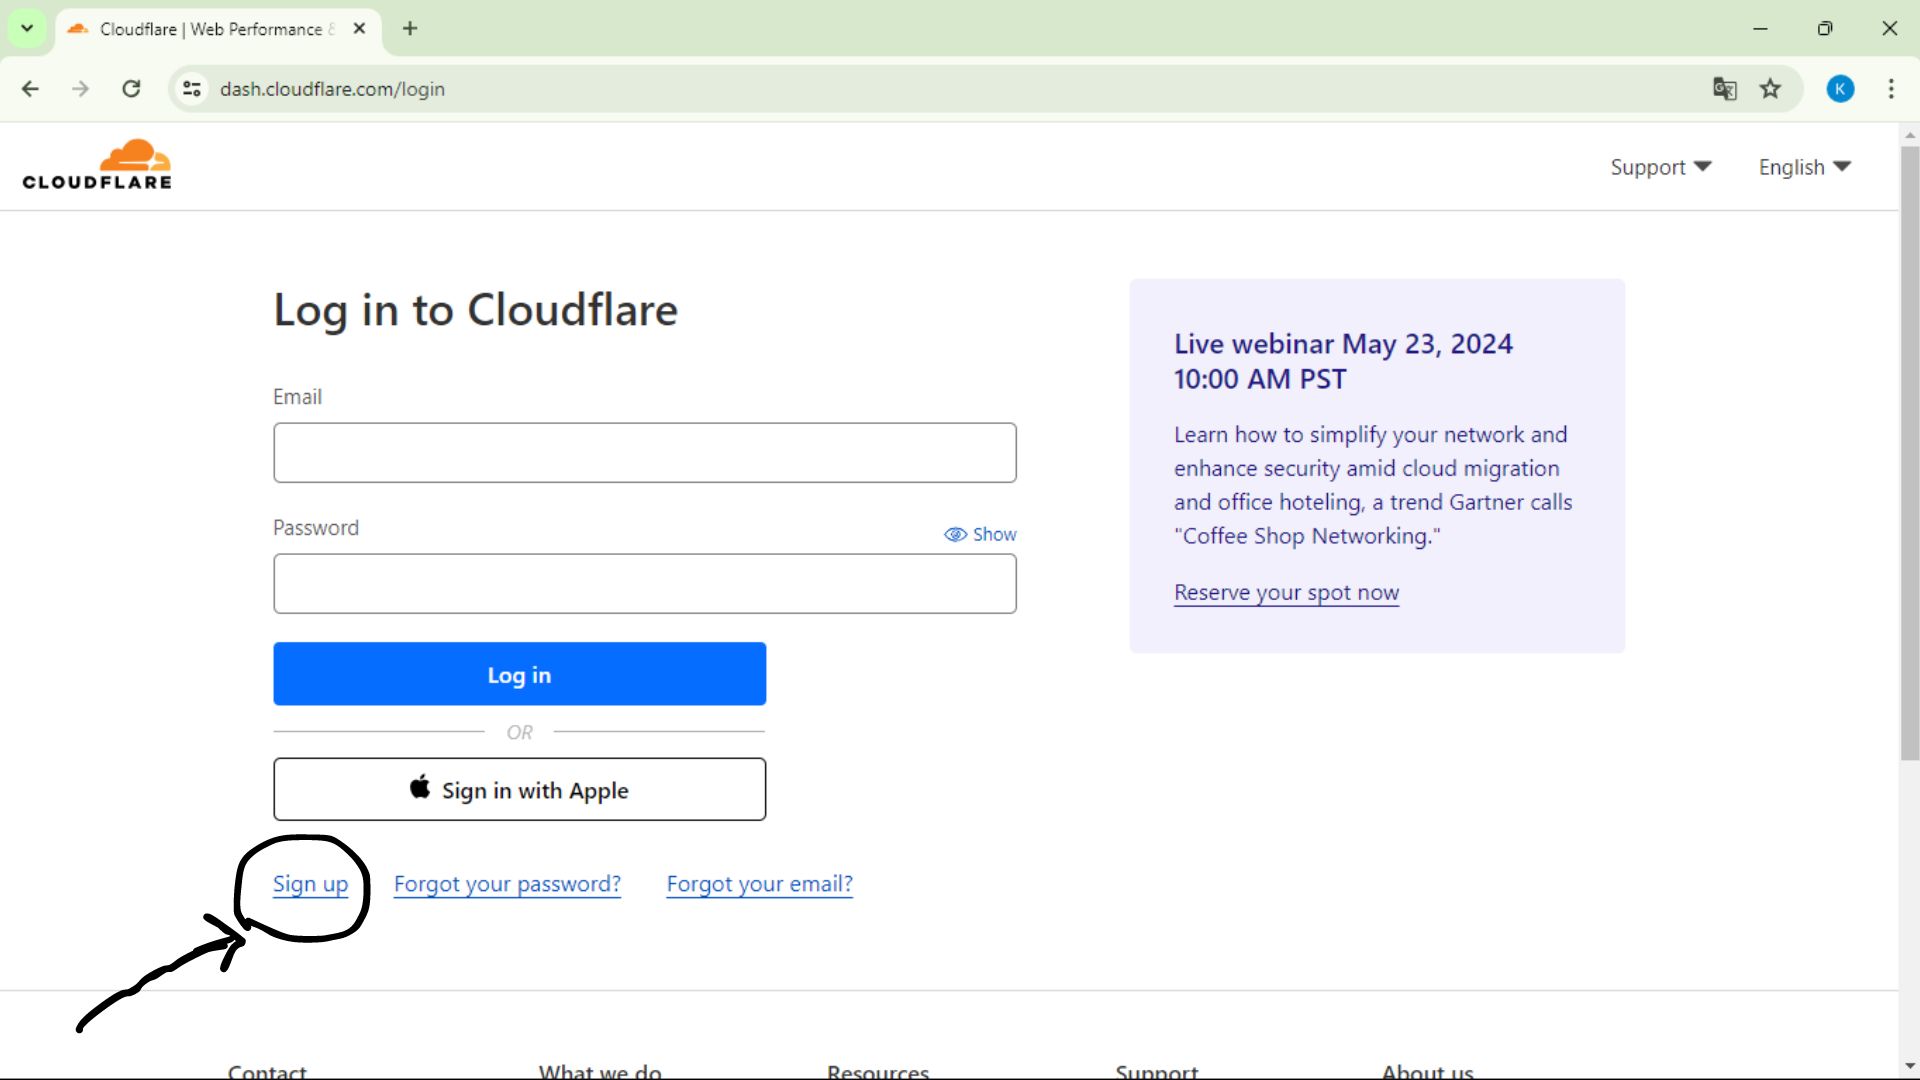Open Forgot your password link
Screen dimensions: 1920x1080
coord(507,884)
